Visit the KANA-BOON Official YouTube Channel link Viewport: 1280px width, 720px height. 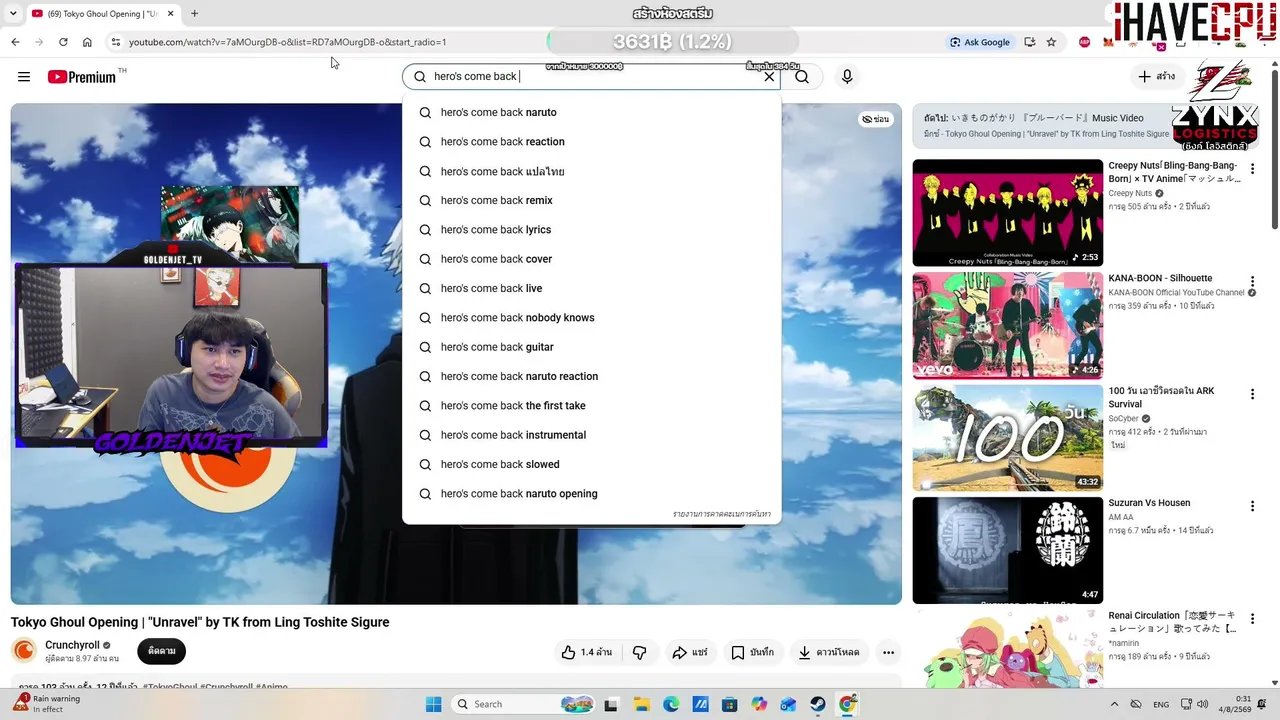pyautogui.click(x=1176, y=293)
